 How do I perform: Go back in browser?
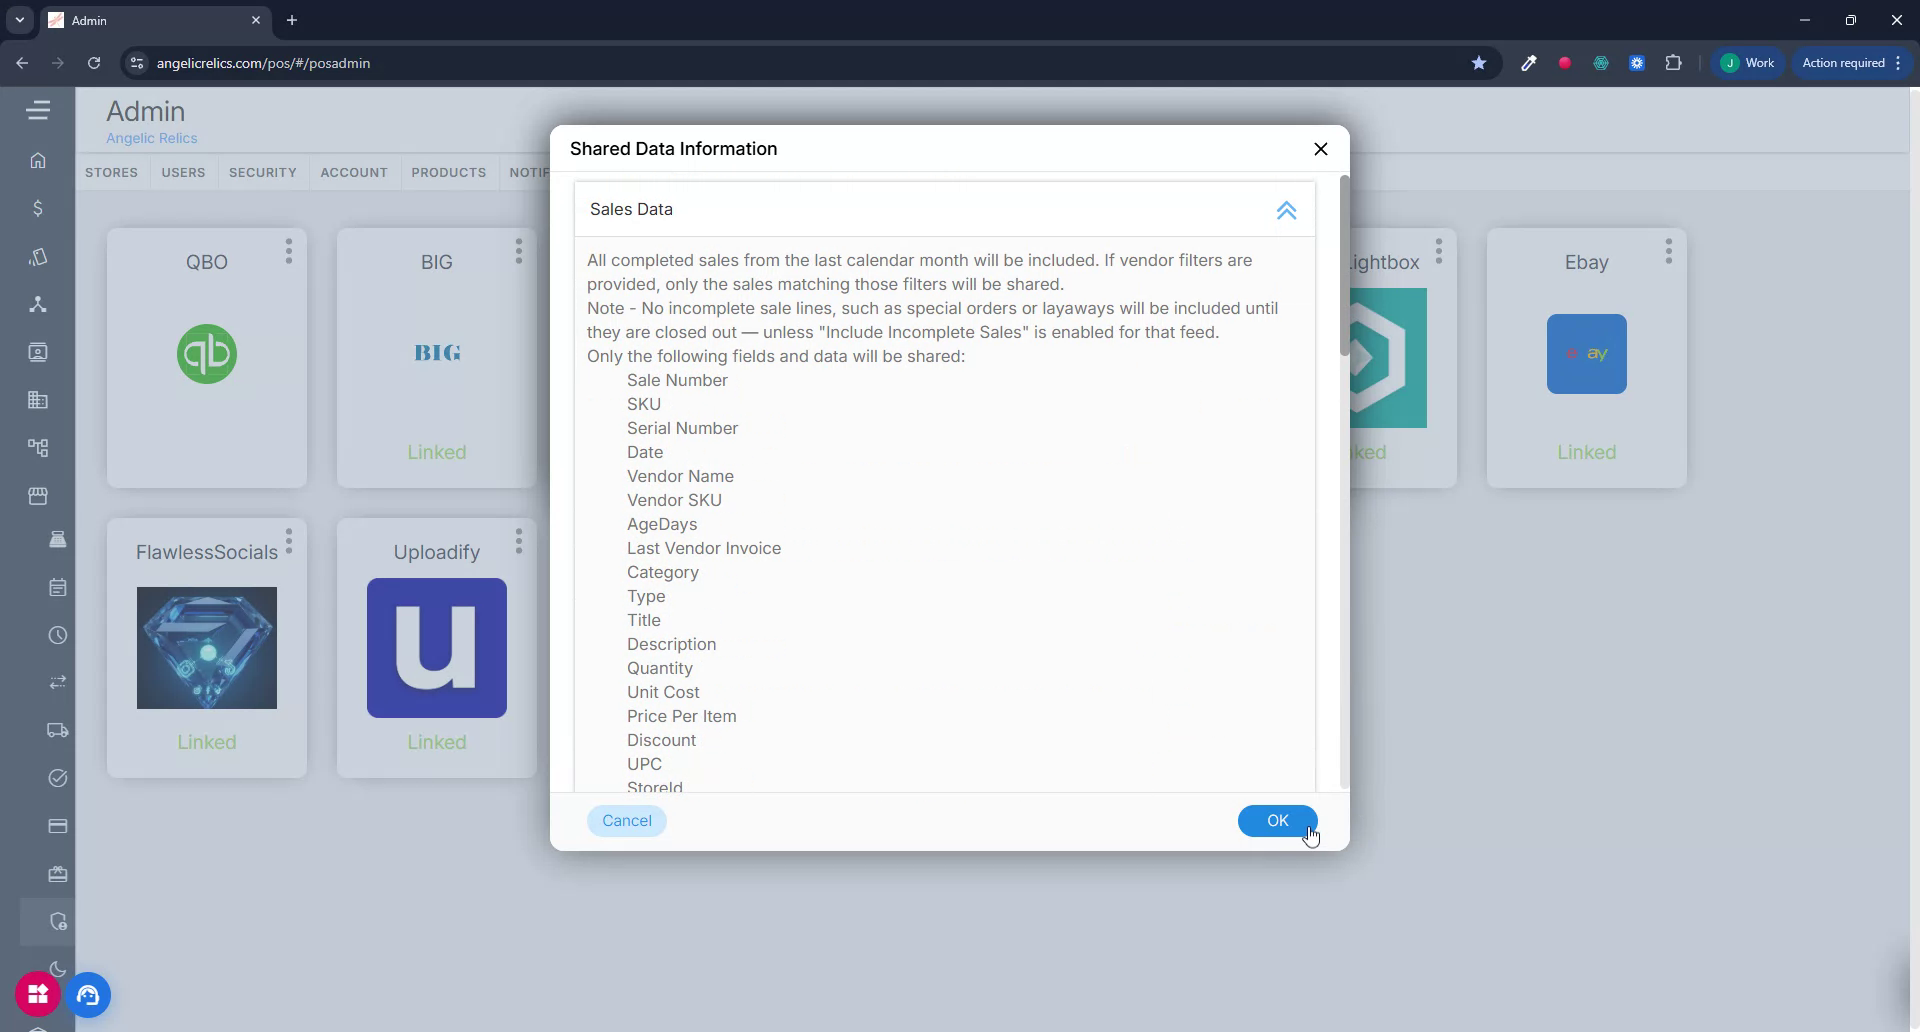pos(22,63)
